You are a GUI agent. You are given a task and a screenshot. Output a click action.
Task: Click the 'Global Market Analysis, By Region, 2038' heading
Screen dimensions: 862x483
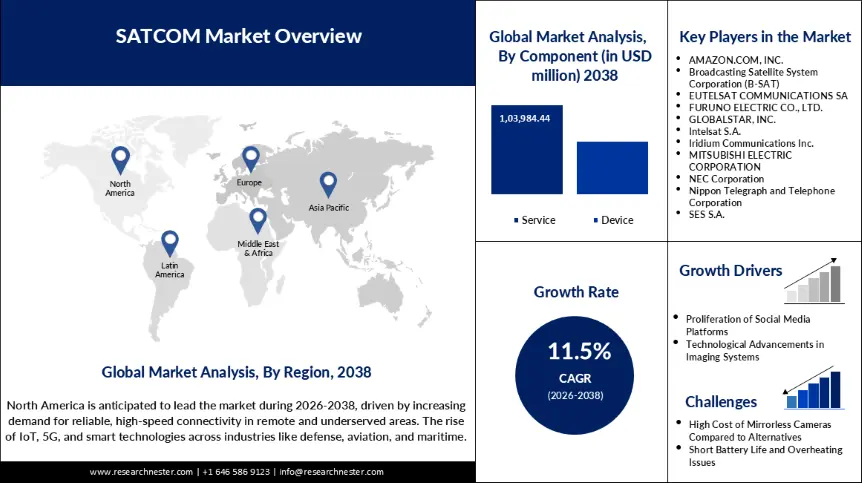236,372
